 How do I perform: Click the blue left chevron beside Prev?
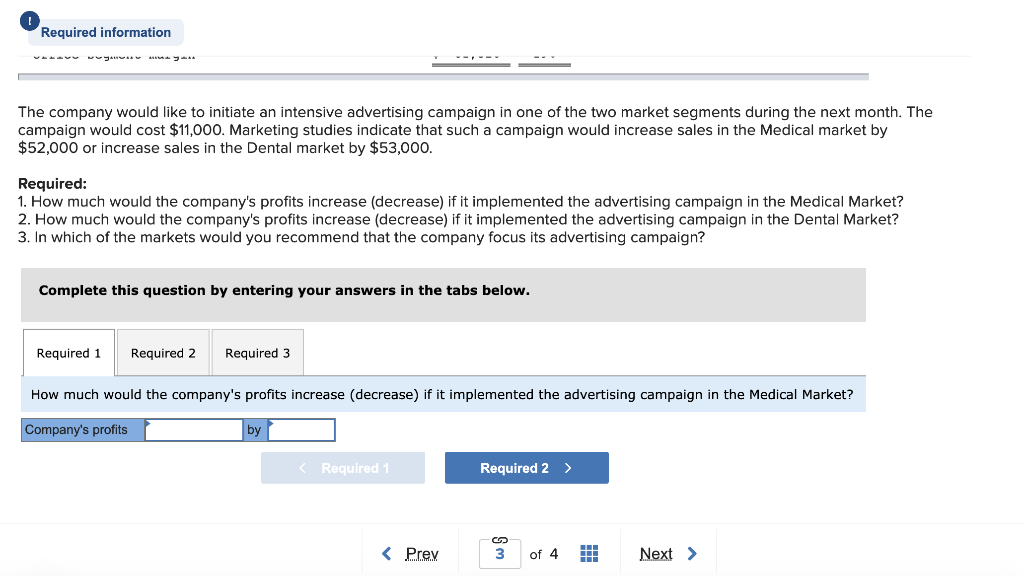tap(387, 553)
